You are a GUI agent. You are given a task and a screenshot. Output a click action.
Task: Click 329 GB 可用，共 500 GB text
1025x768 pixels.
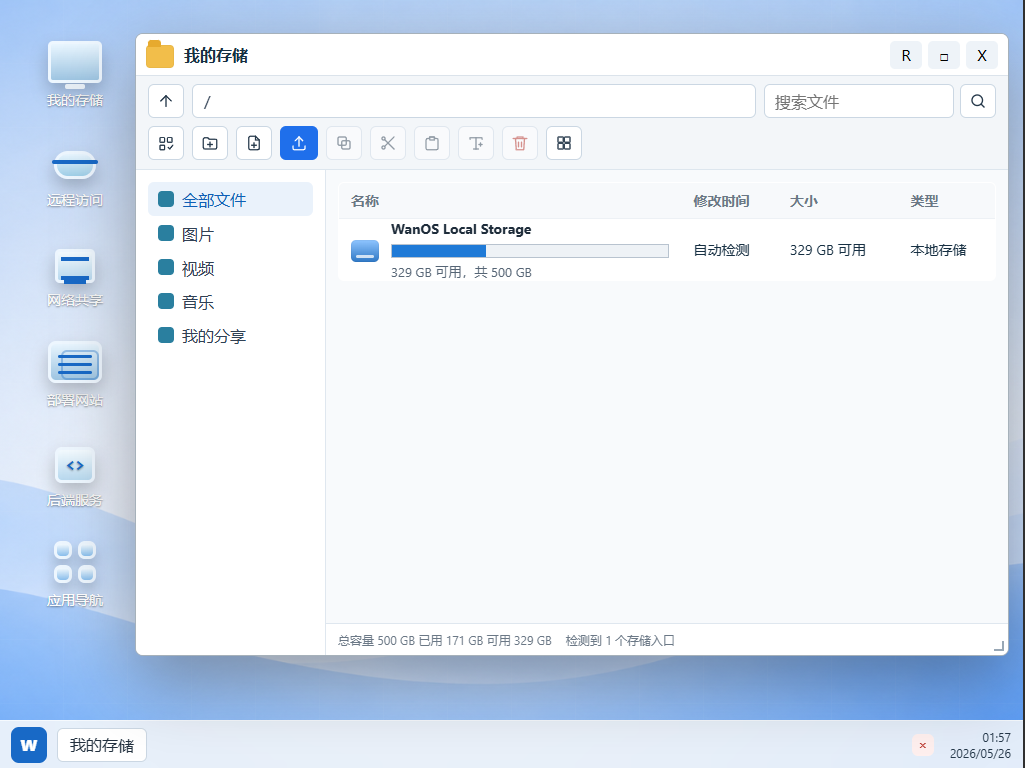[x=461, y=273]
